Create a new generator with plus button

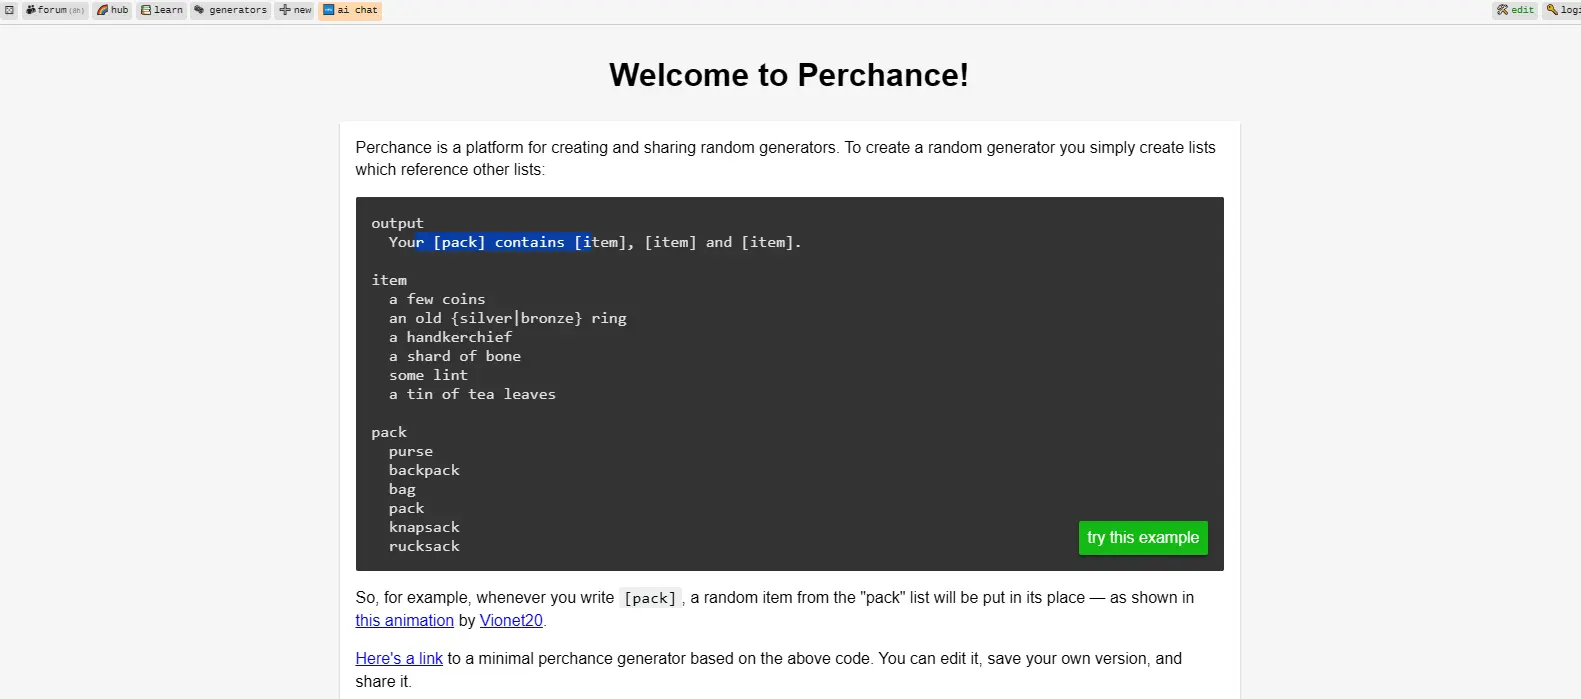coord(295,10)
